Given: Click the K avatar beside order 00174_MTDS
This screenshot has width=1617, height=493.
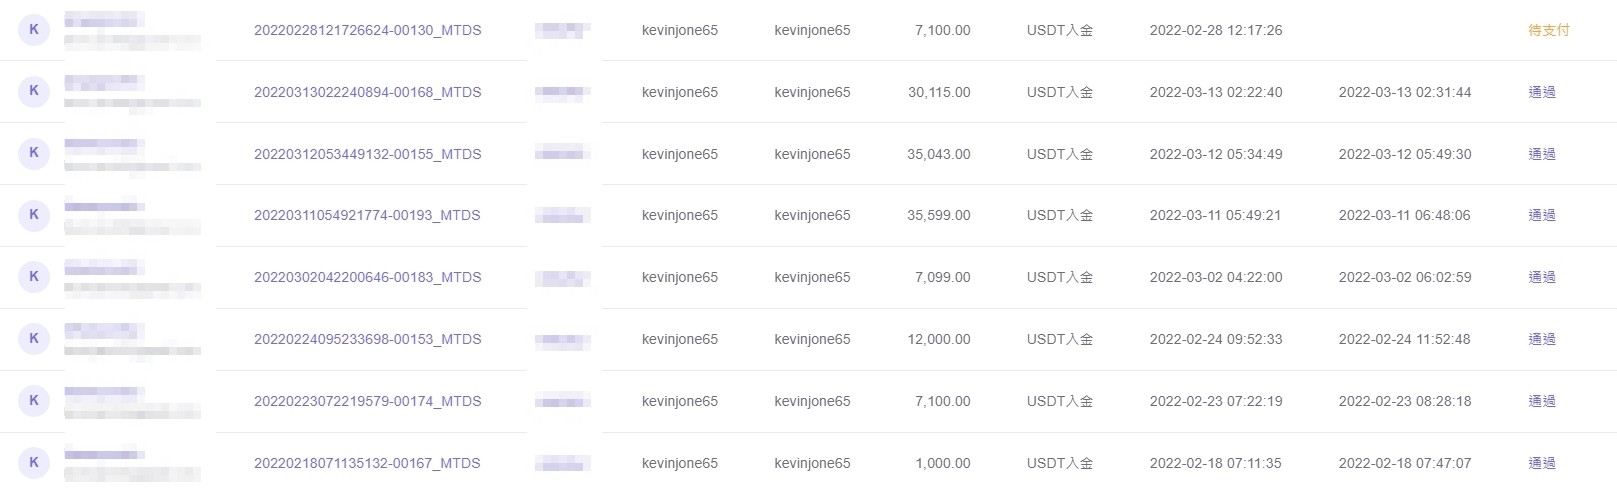Looking at the screenshot, I should tap(34, 401).
